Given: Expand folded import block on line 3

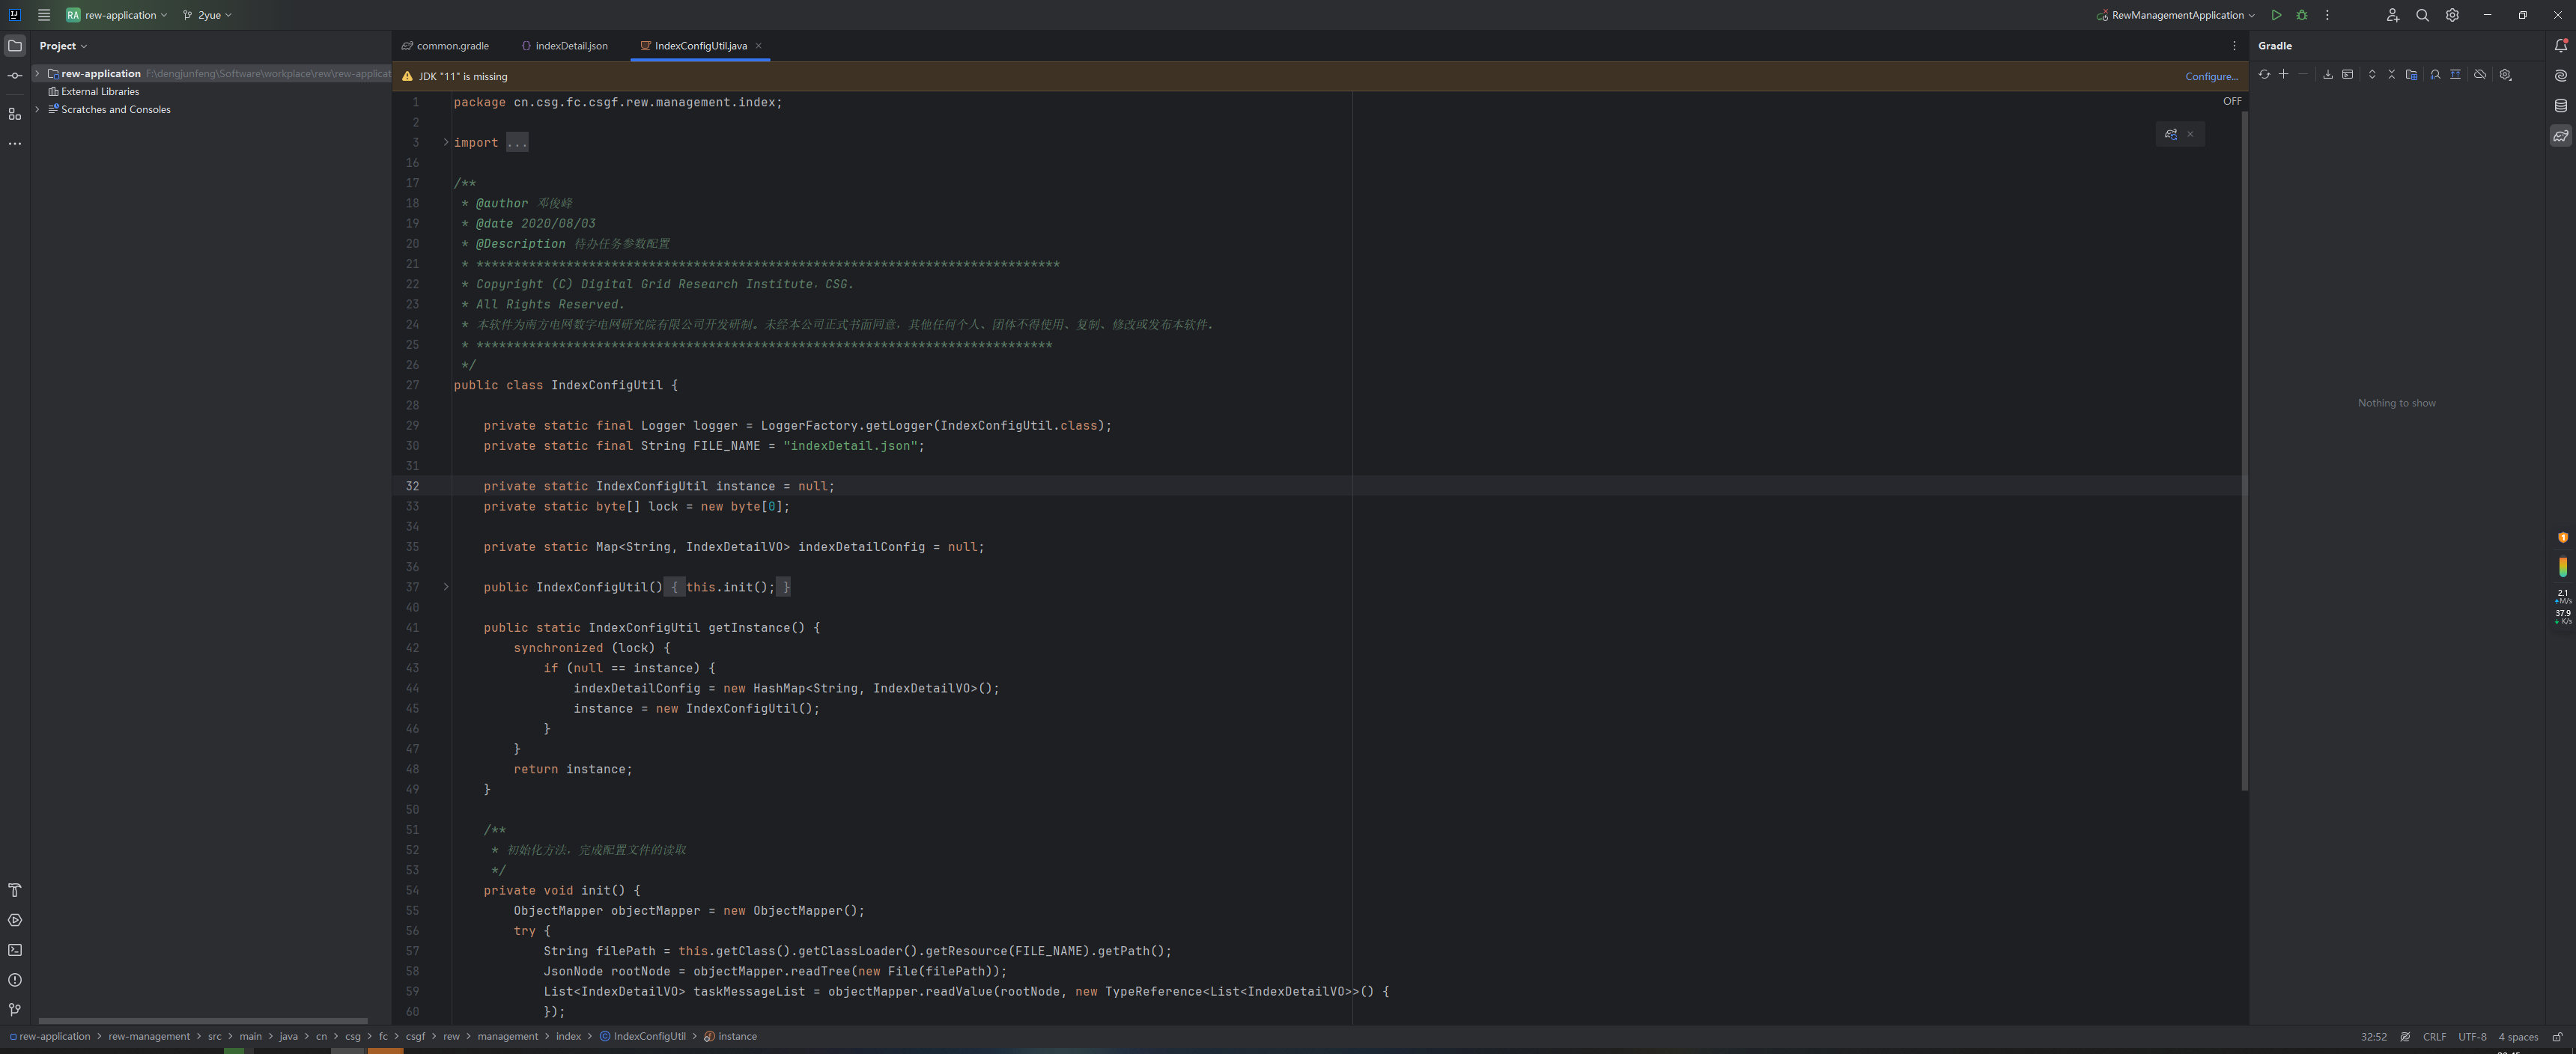Looking at the screenshot, I should [446, 142].
